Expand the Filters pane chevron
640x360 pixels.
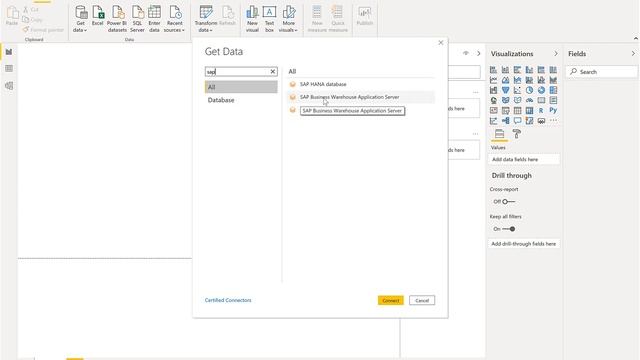point(479,53)
